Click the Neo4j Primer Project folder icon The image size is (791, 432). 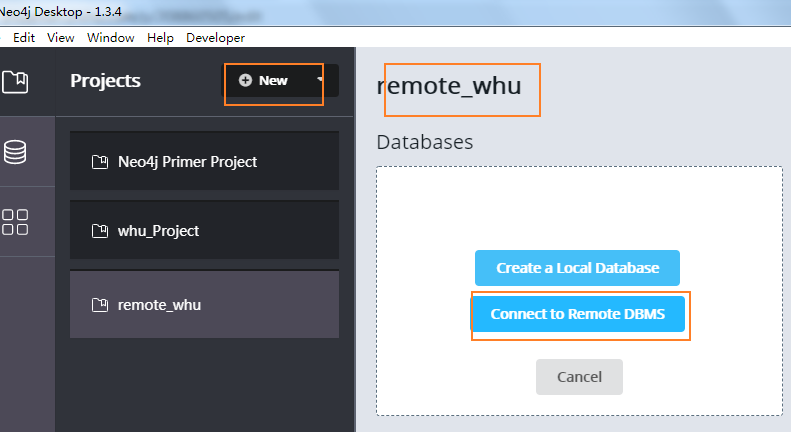[99, 162]
